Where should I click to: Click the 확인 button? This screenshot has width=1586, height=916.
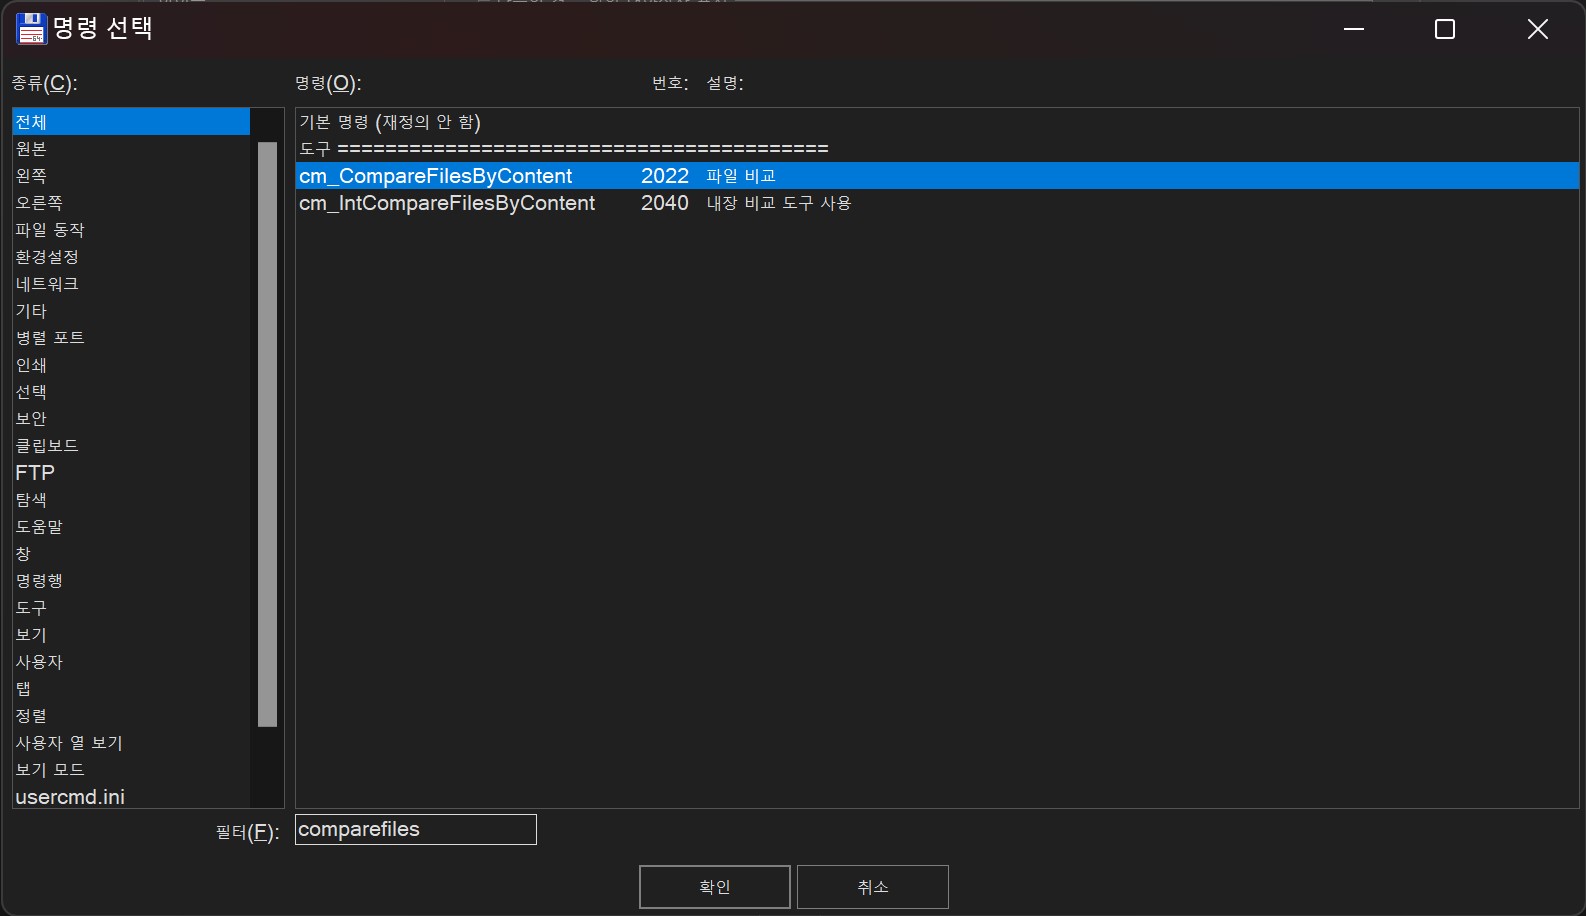click(x=714, y=887)
